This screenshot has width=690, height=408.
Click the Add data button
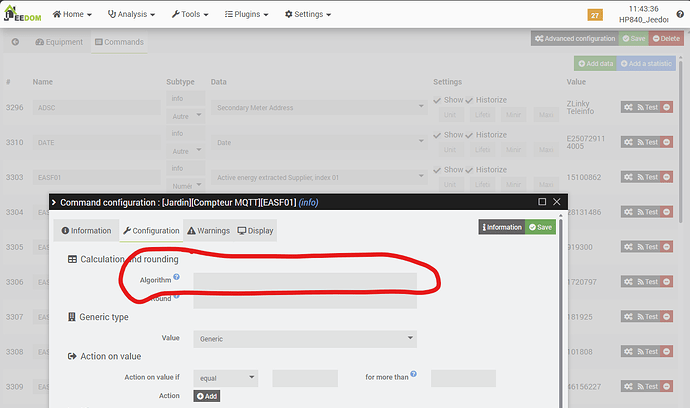(x=595, y=63)
